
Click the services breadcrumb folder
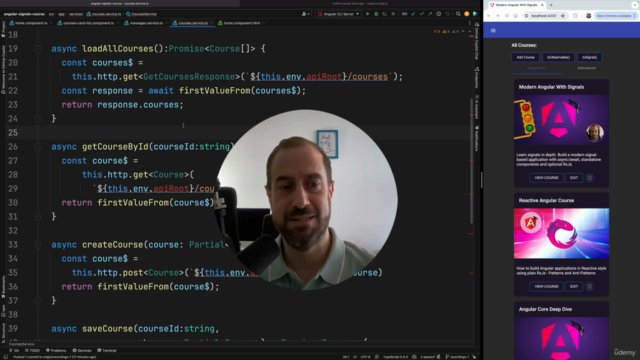pos(76,14)
